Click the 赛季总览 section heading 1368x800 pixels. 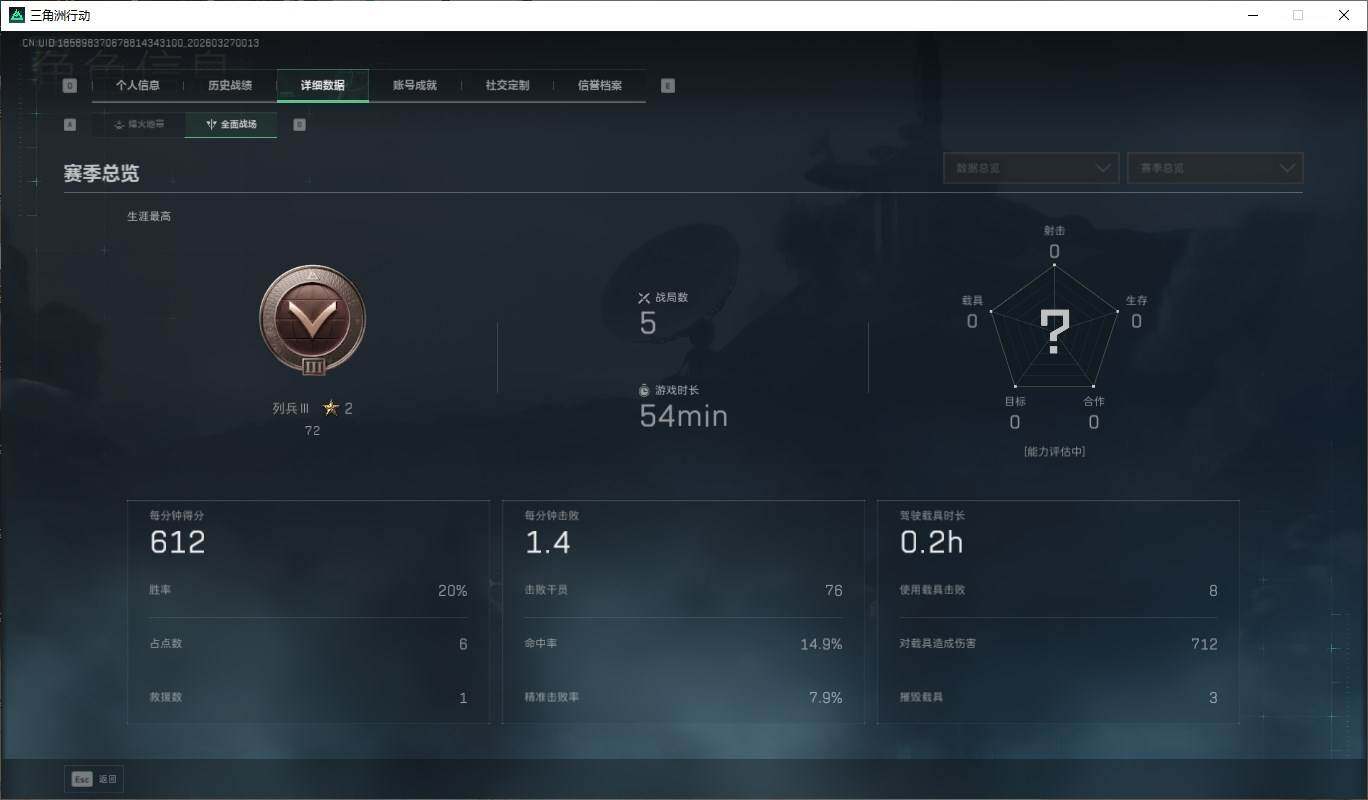[x=101, y=173]
